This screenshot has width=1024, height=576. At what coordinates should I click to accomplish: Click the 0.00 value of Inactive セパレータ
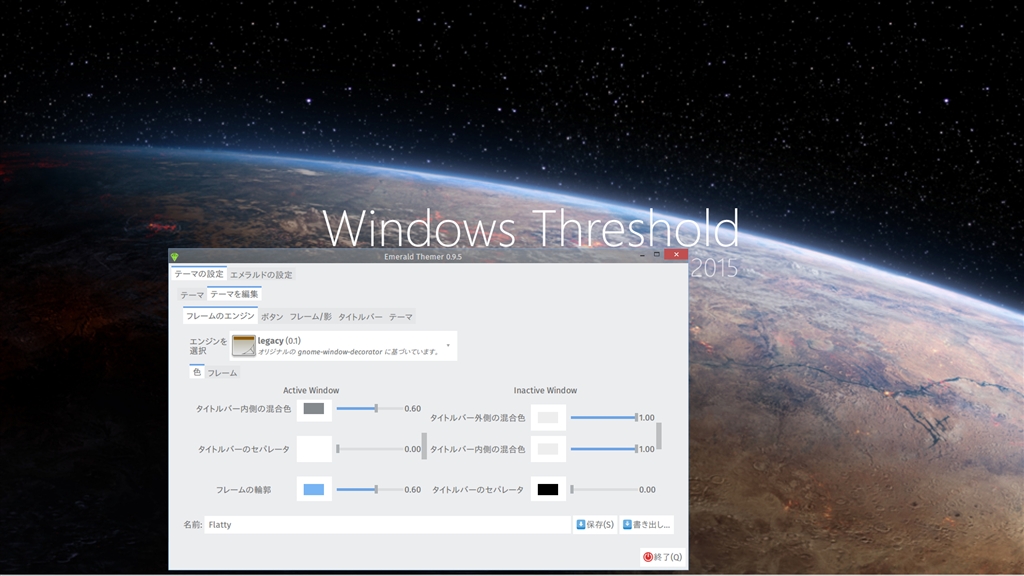click(x=647, y=490)
